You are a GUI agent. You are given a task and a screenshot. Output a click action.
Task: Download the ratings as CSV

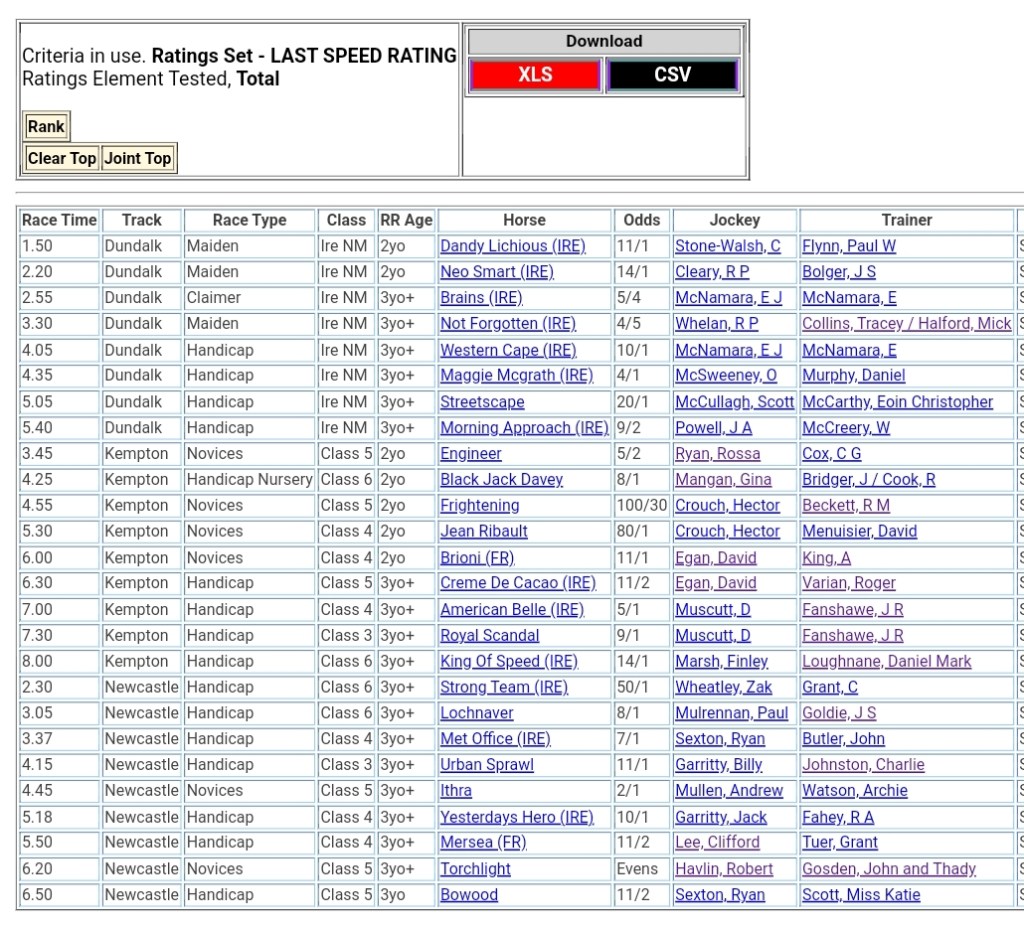point(672,75)
